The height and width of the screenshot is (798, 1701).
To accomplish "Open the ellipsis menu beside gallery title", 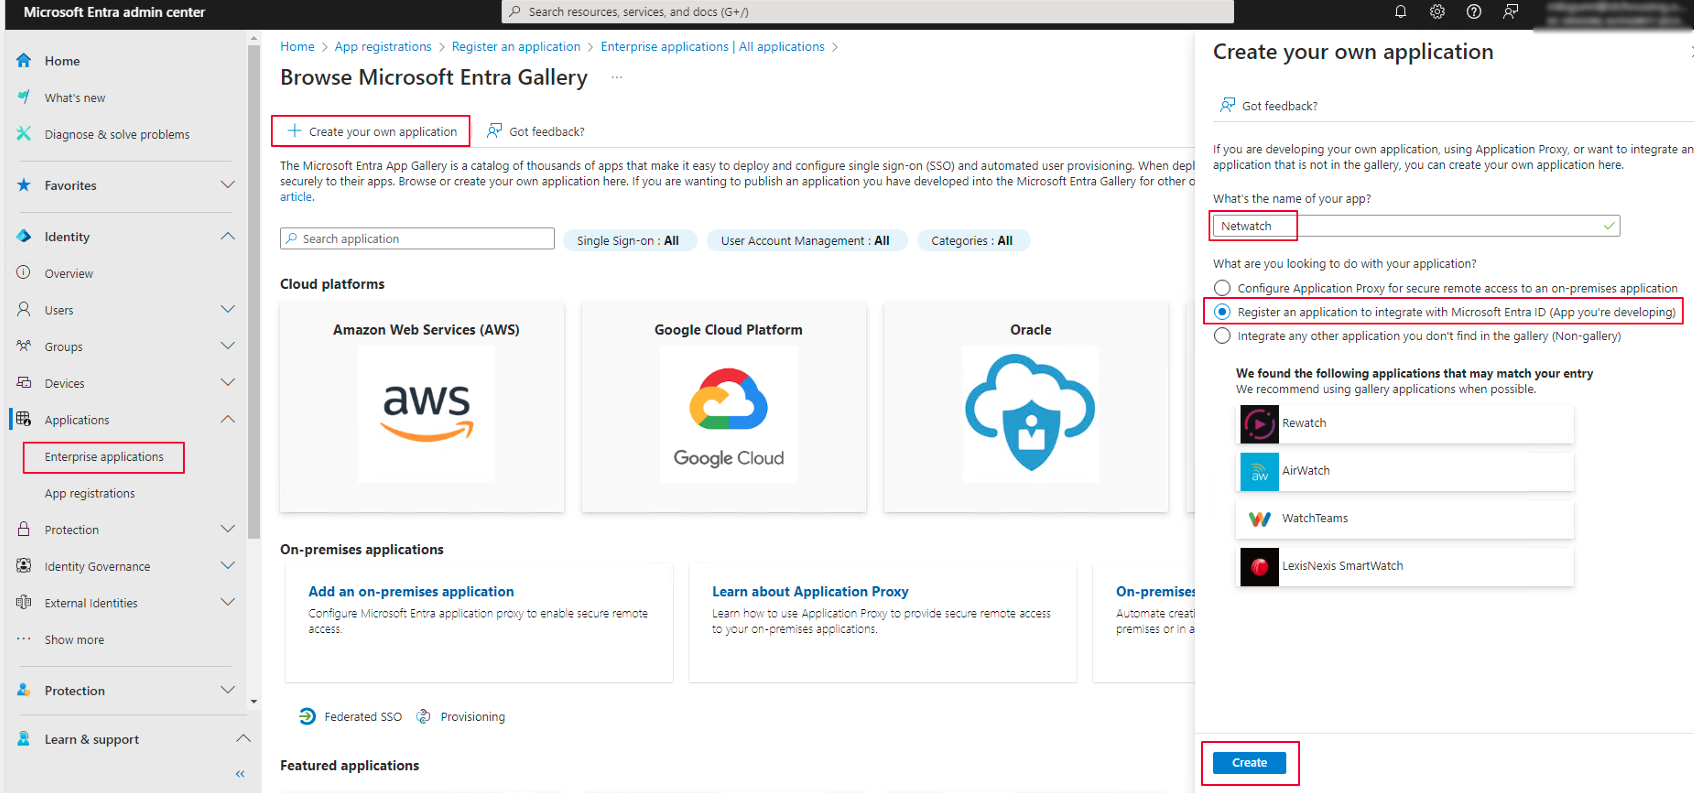I will pos(617,77).
